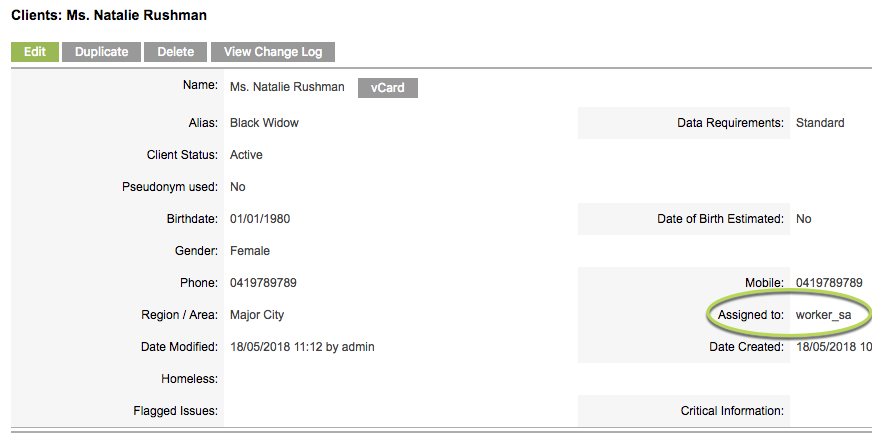The height and width of the screenshot is (438, 872).
Task: Click the Pseudonym used value No
Action: [237, 187]
